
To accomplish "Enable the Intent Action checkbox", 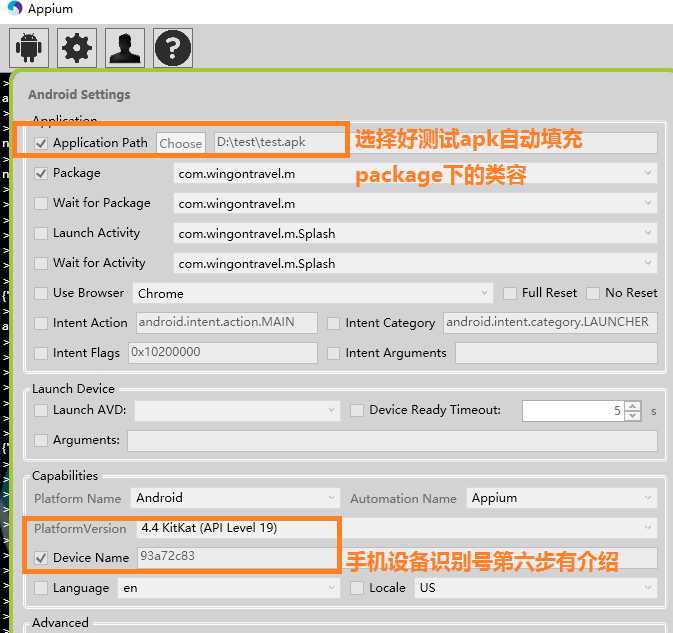I will pos(41,323).
